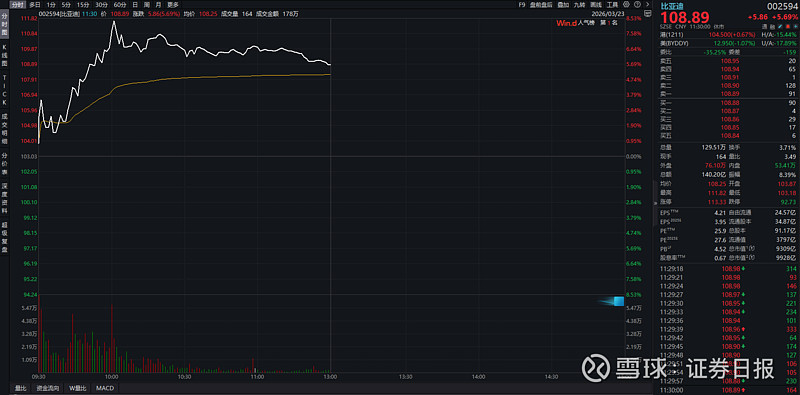Expand the right arrow chevron in toolbar
The width and height of the screenshot is (800, 395).
pyautogui.click(x=647, y=5)
